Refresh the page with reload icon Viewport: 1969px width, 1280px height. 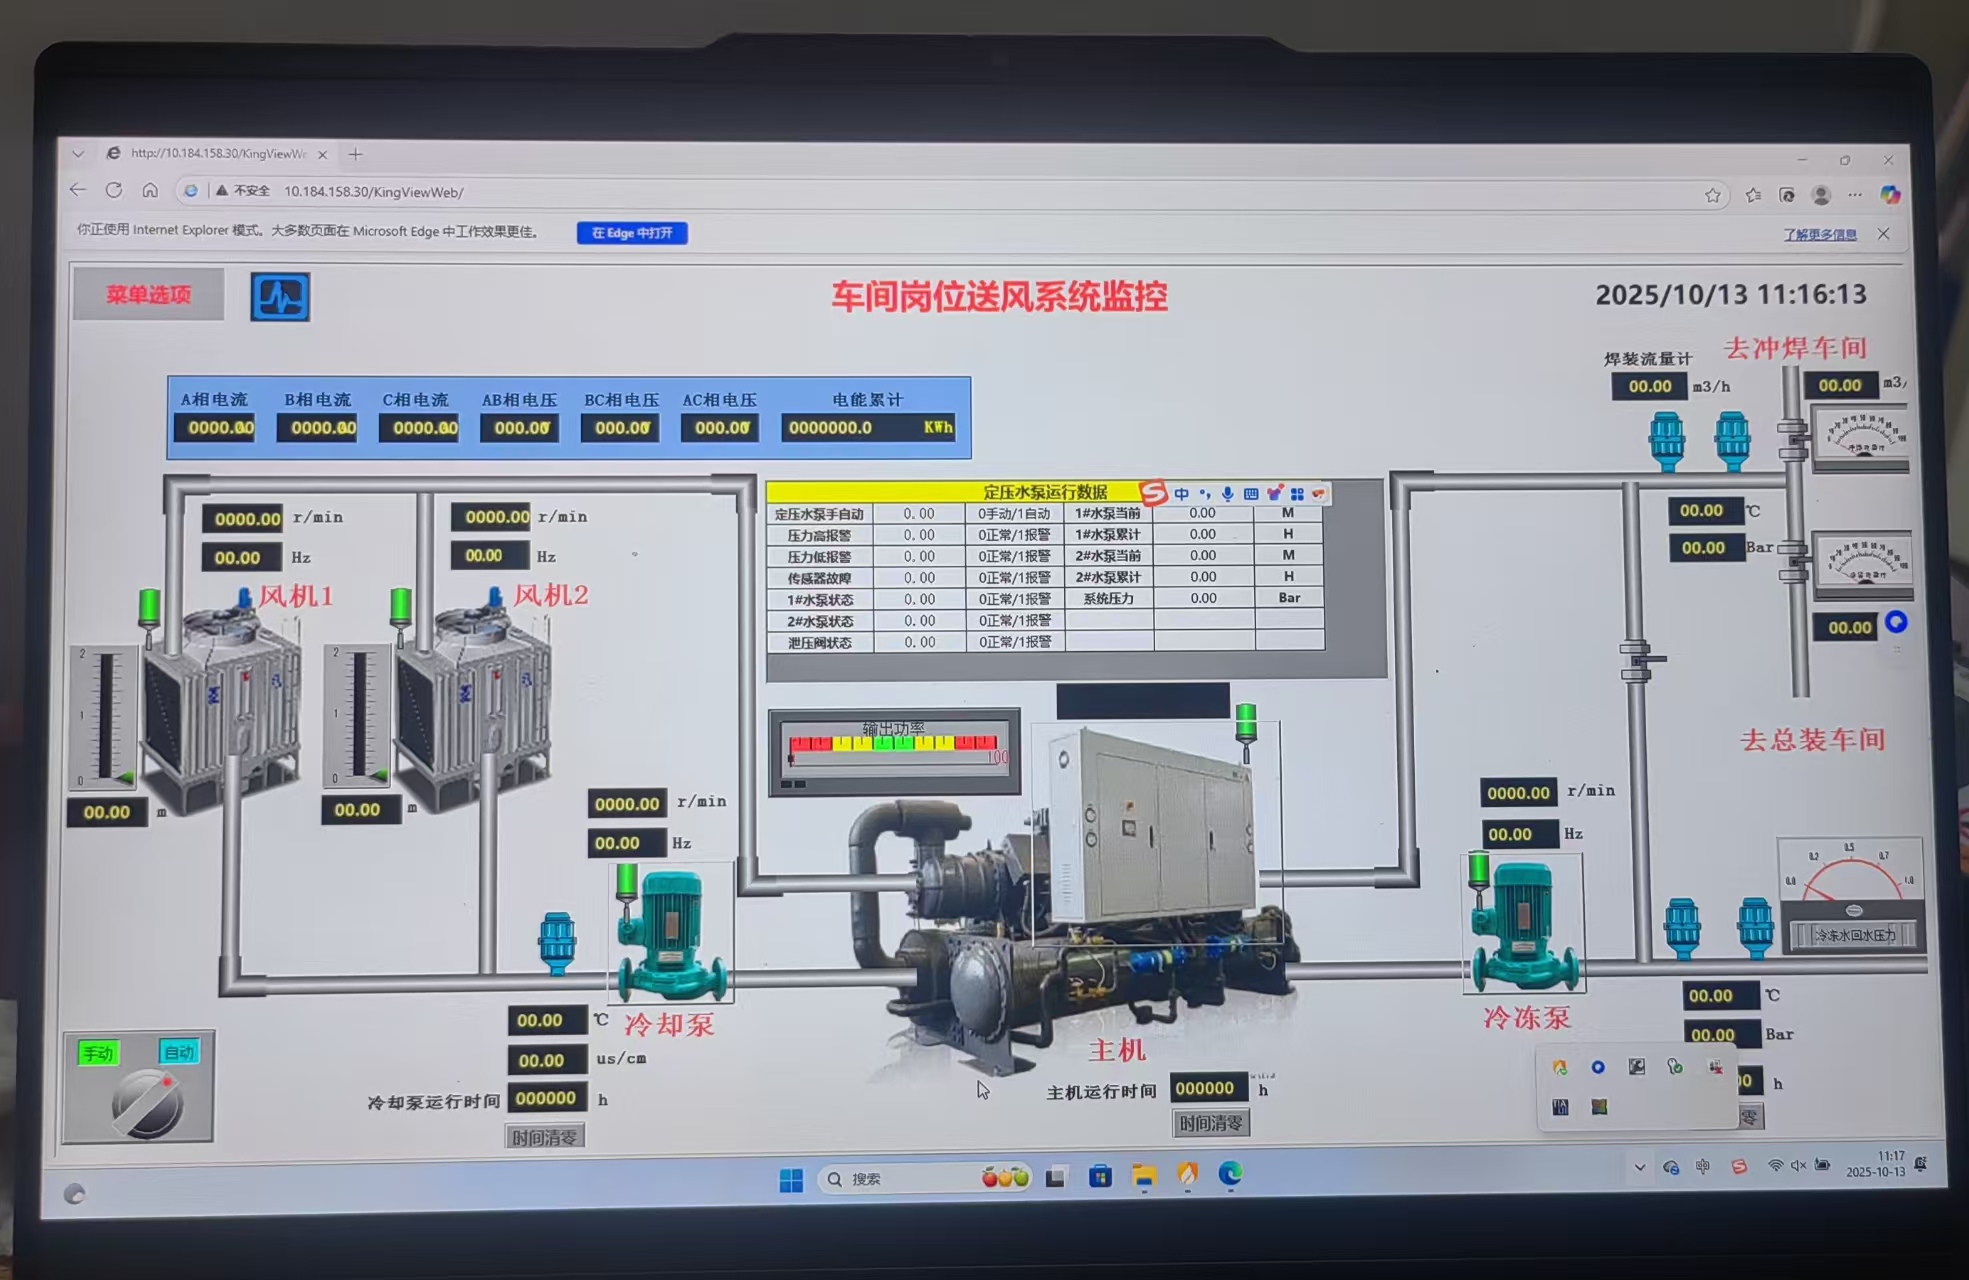114,190
